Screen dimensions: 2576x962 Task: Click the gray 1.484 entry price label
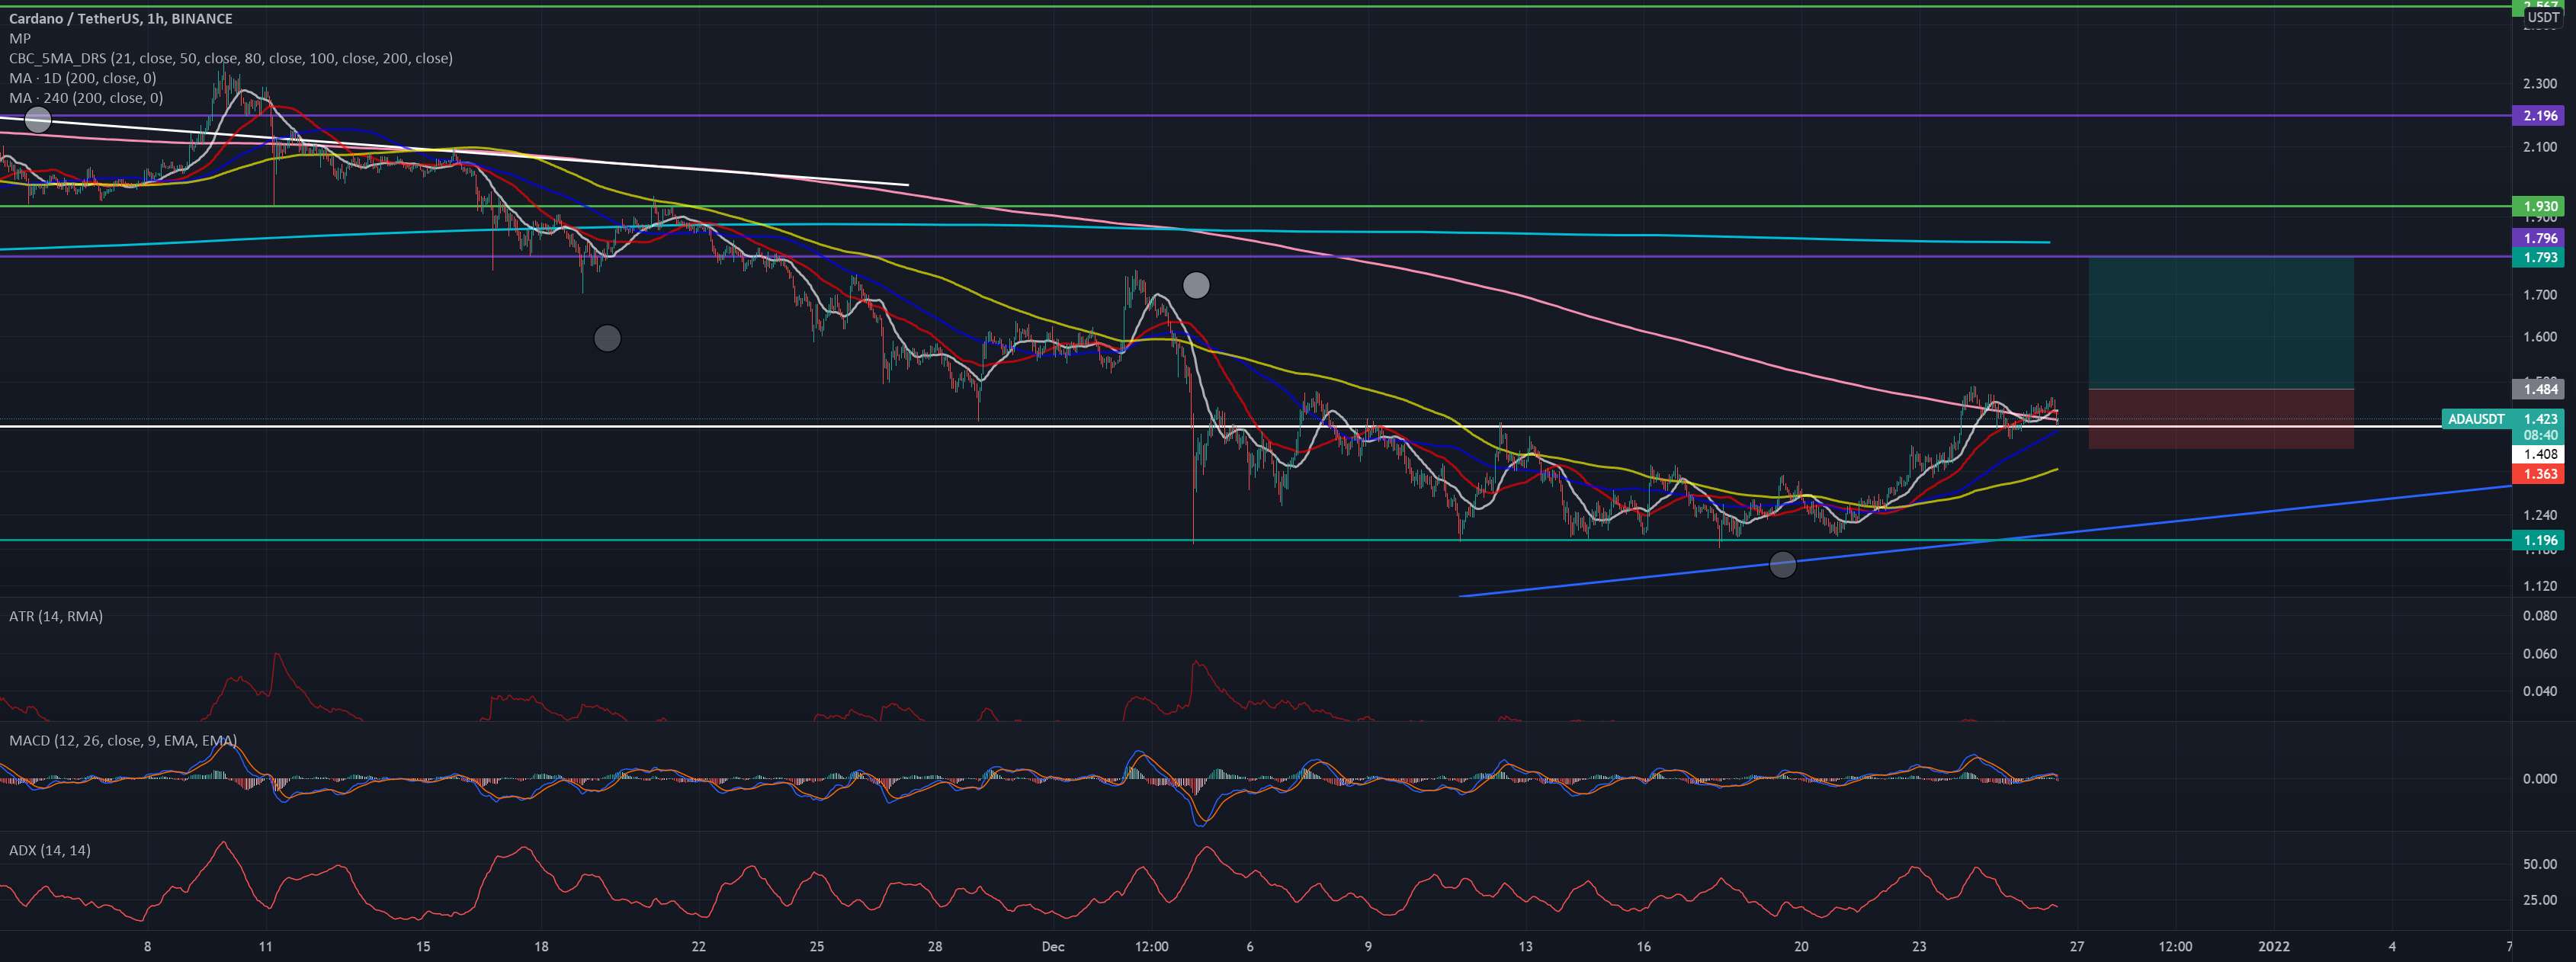pos(2540,389)
